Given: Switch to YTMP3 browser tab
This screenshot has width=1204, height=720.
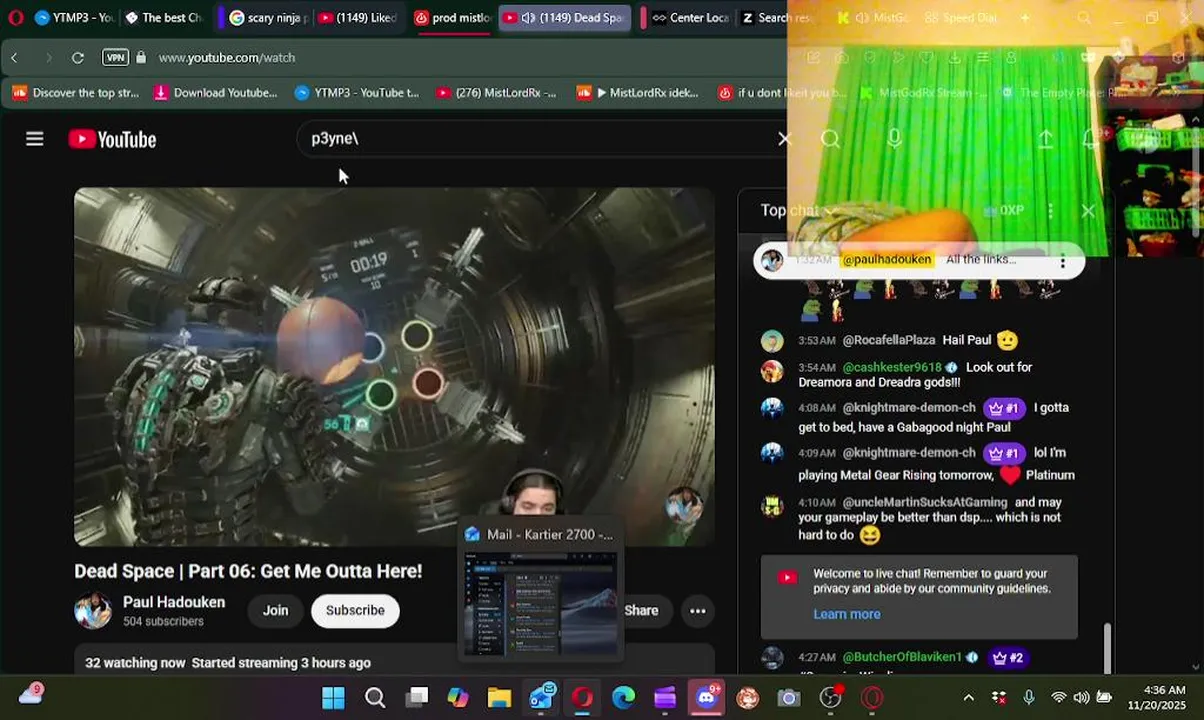Looking at the screenshot, I should [73, 18].
